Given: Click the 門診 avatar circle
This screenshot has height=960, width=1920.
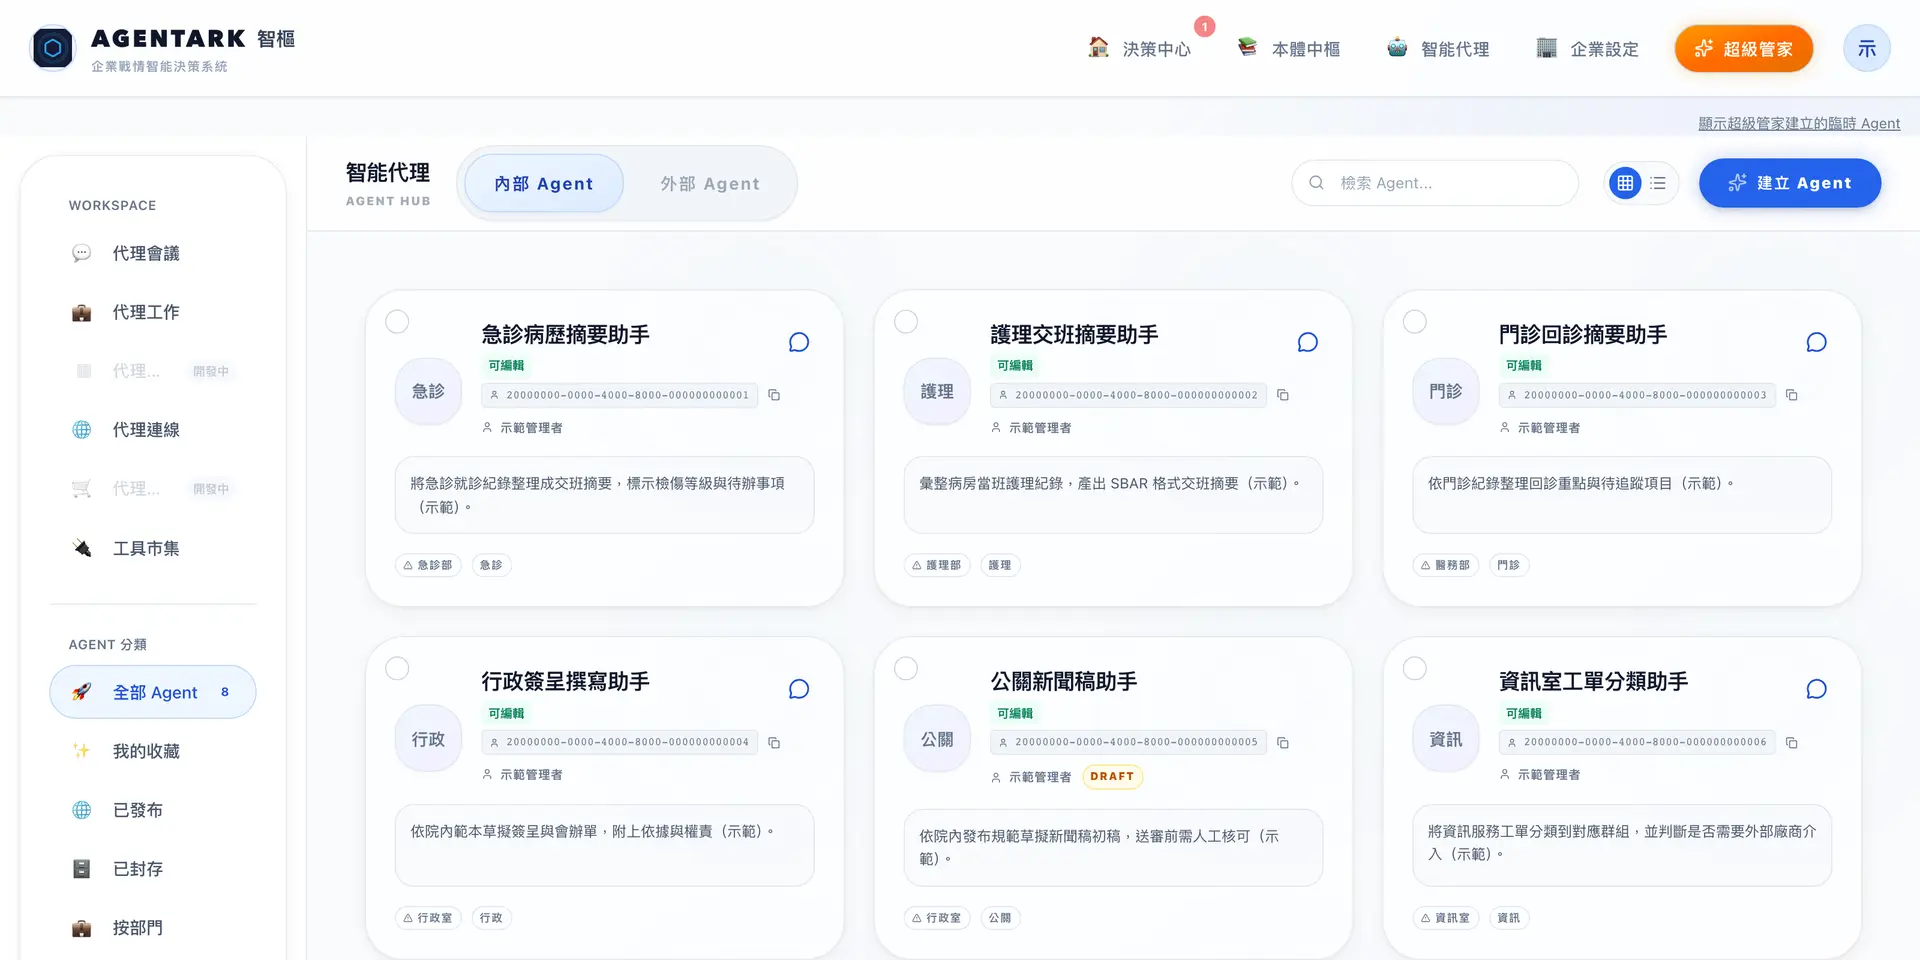Looking at the screenshot, I should click(x=1446, y=391).
